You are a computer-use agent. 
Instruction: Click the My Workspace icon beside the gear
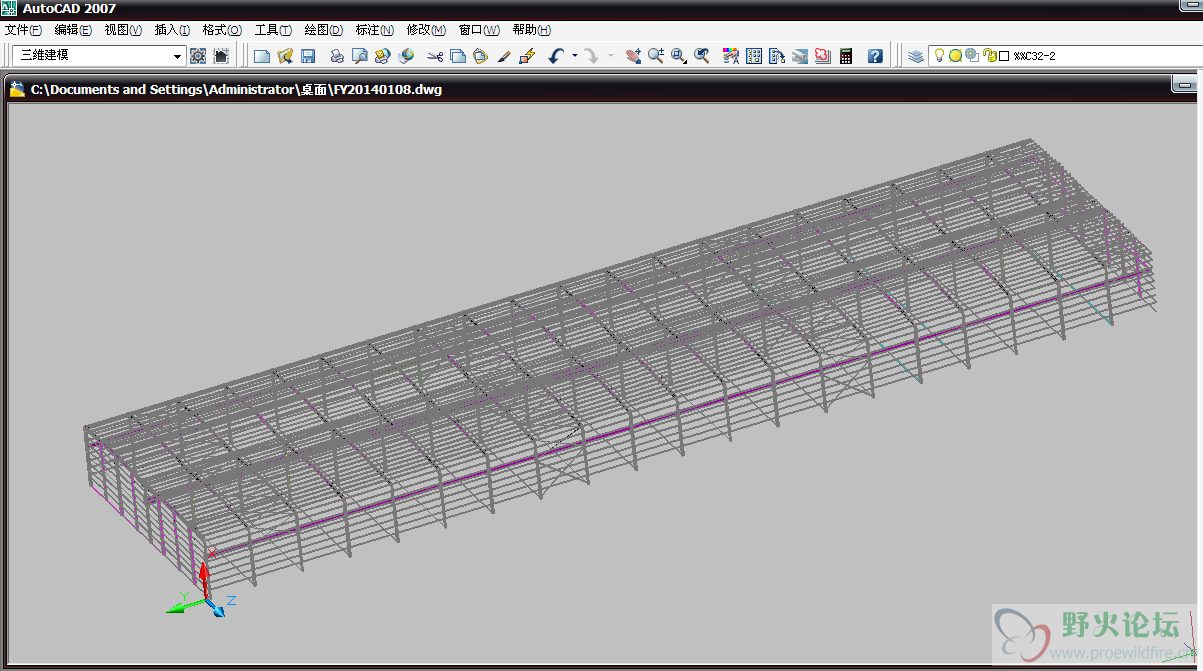tap(221, 56)
